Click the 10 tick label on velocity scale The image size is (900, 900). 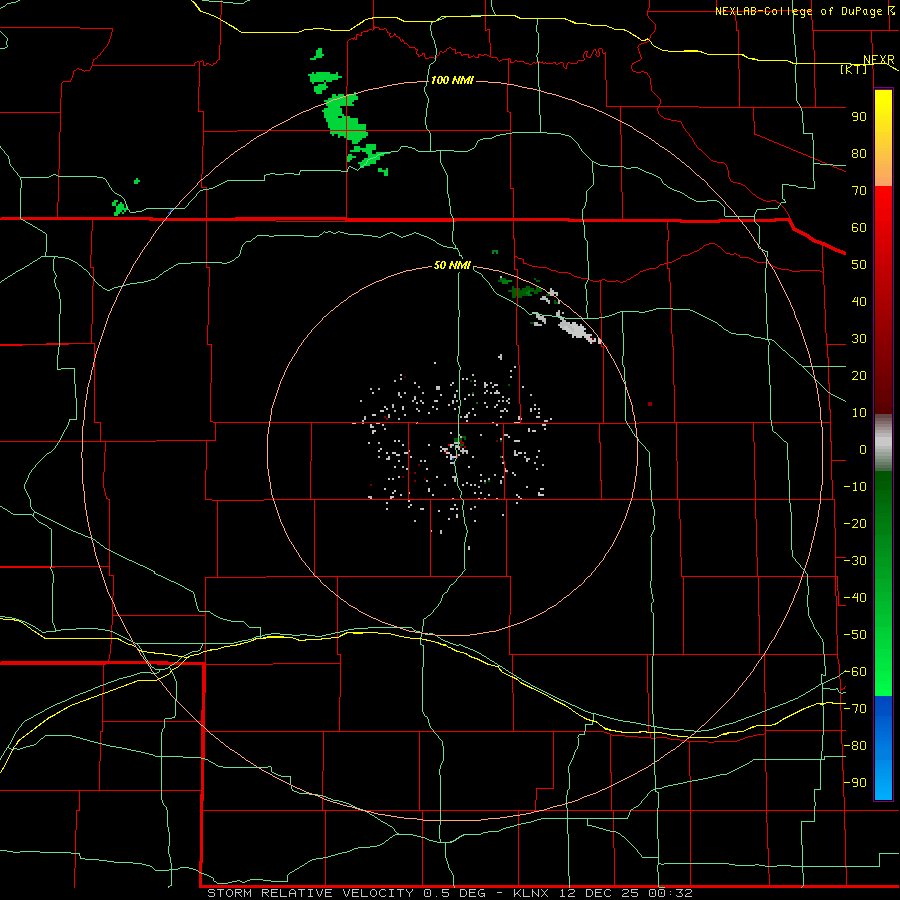point(859,413)
